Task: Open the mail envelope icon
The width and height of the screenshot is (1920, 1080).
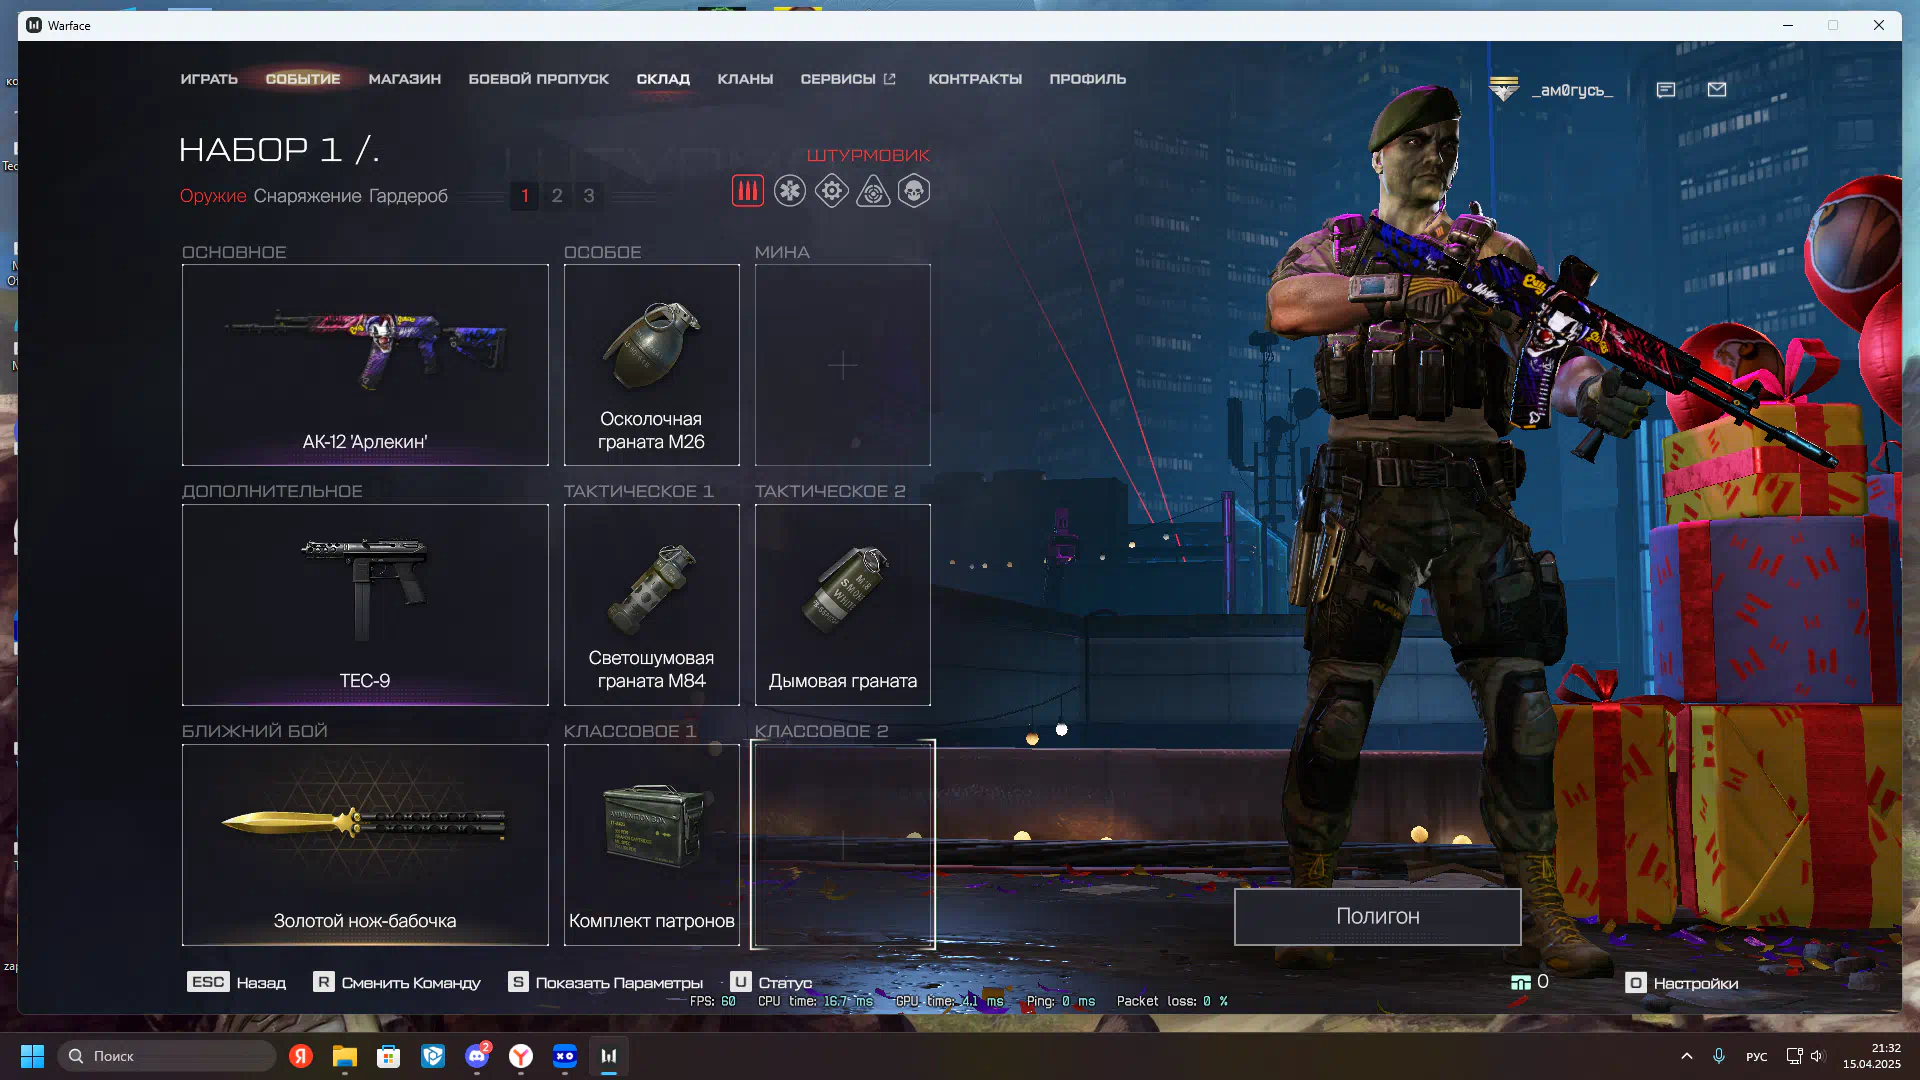Action: (x=1717, y=90)
